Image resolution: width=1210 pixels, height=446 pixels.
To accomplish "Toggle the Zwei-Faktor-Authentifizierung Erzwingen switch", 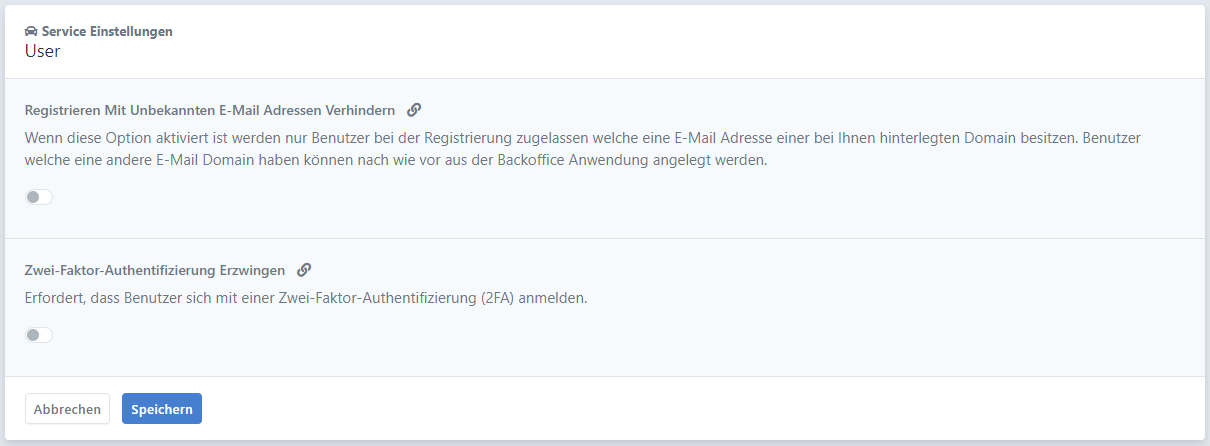I will click(39, 335).
